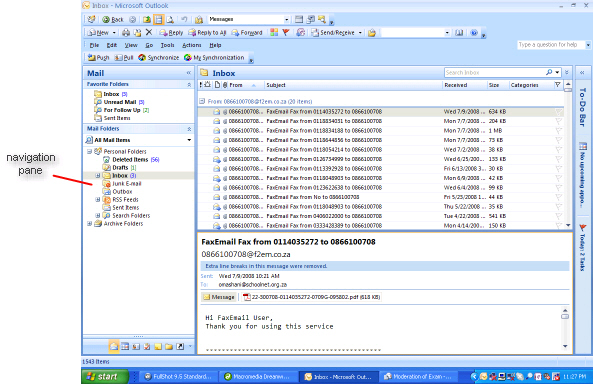Open the Go menu
This screenshot has width=593, height=384.
click(149, 45)
